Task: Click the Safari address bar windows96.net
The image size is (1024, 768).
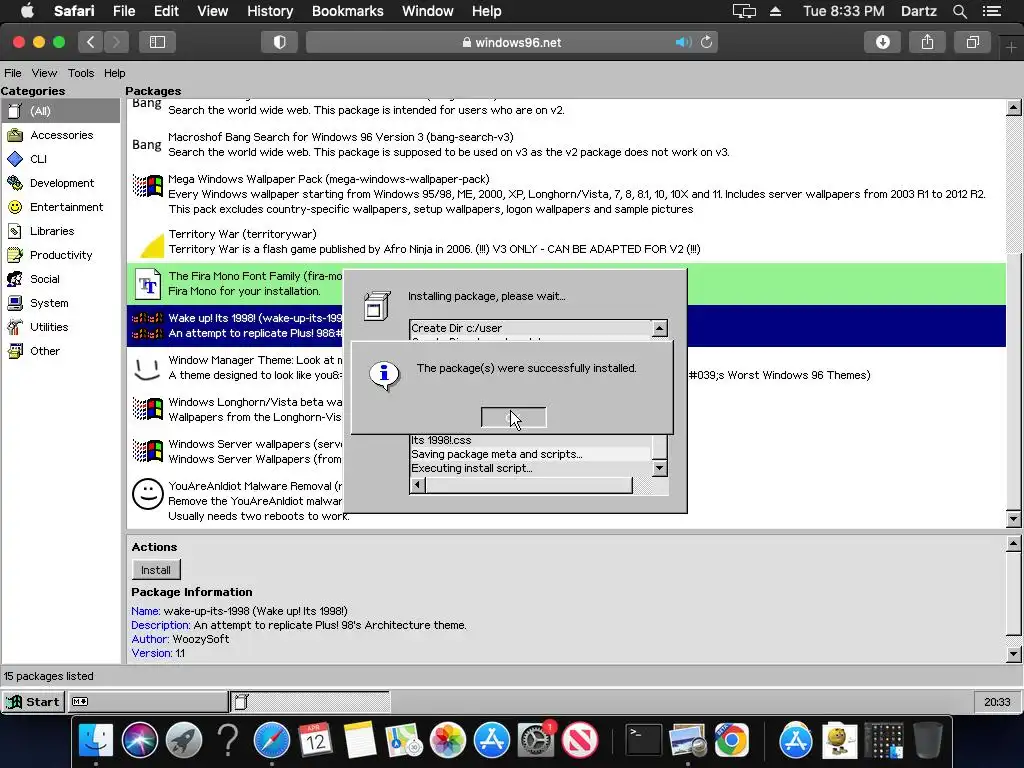Action: pos(512,42)
